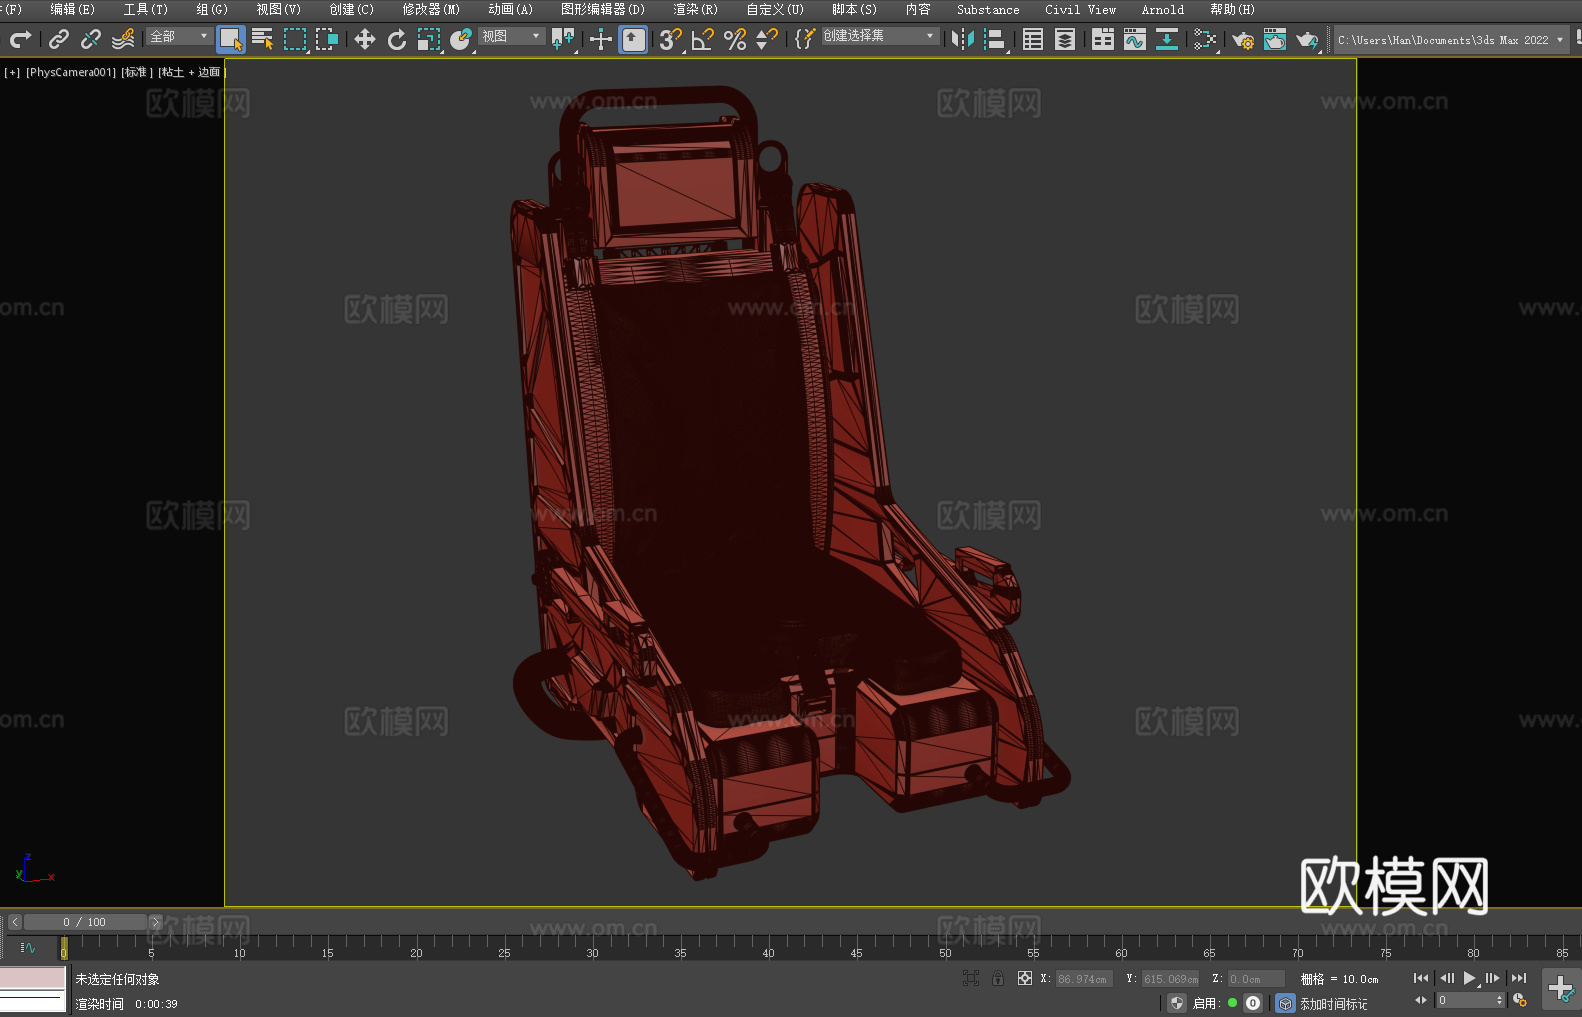Open the 视图(V) menu

point(279,9)
